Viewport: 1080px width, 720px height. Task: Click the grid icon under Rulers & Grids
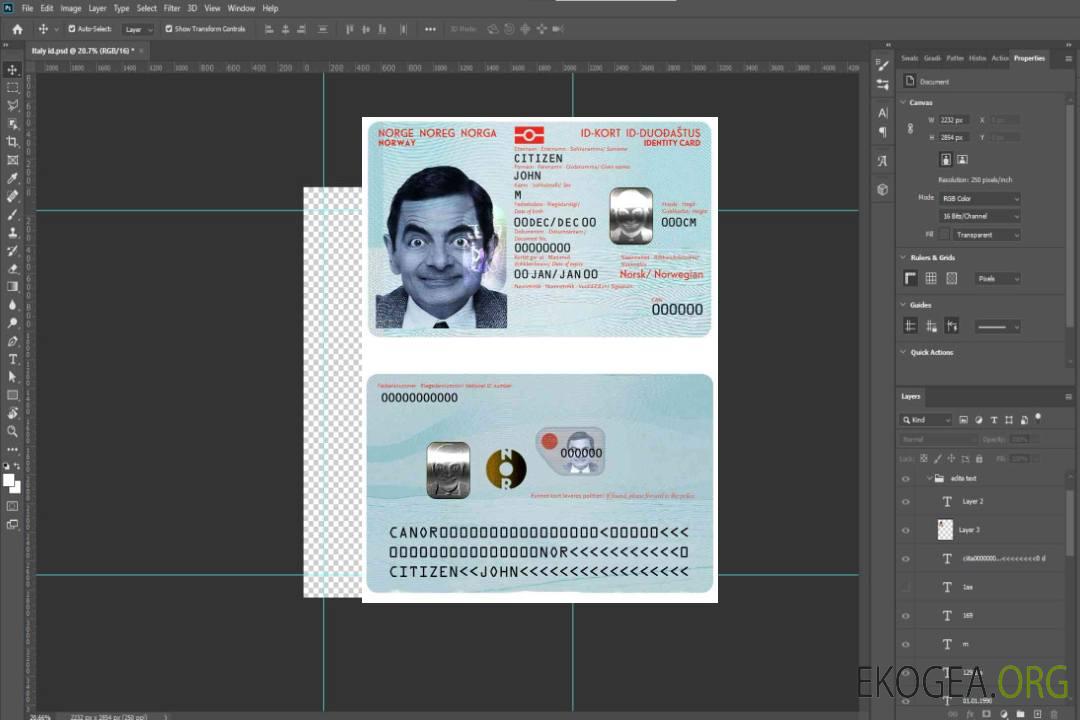tap(931, 278)
